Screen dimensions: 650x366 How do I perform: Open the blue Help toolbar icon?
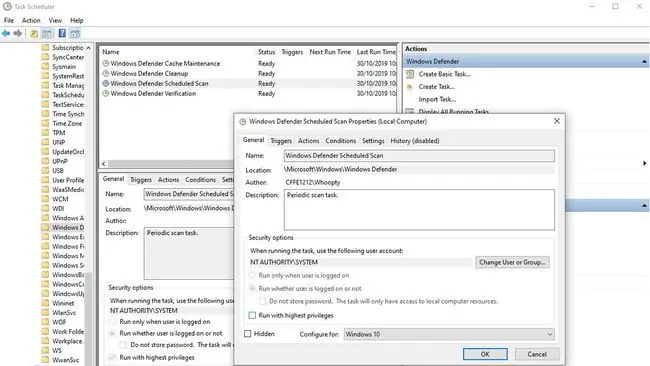[x=62, y=33]
